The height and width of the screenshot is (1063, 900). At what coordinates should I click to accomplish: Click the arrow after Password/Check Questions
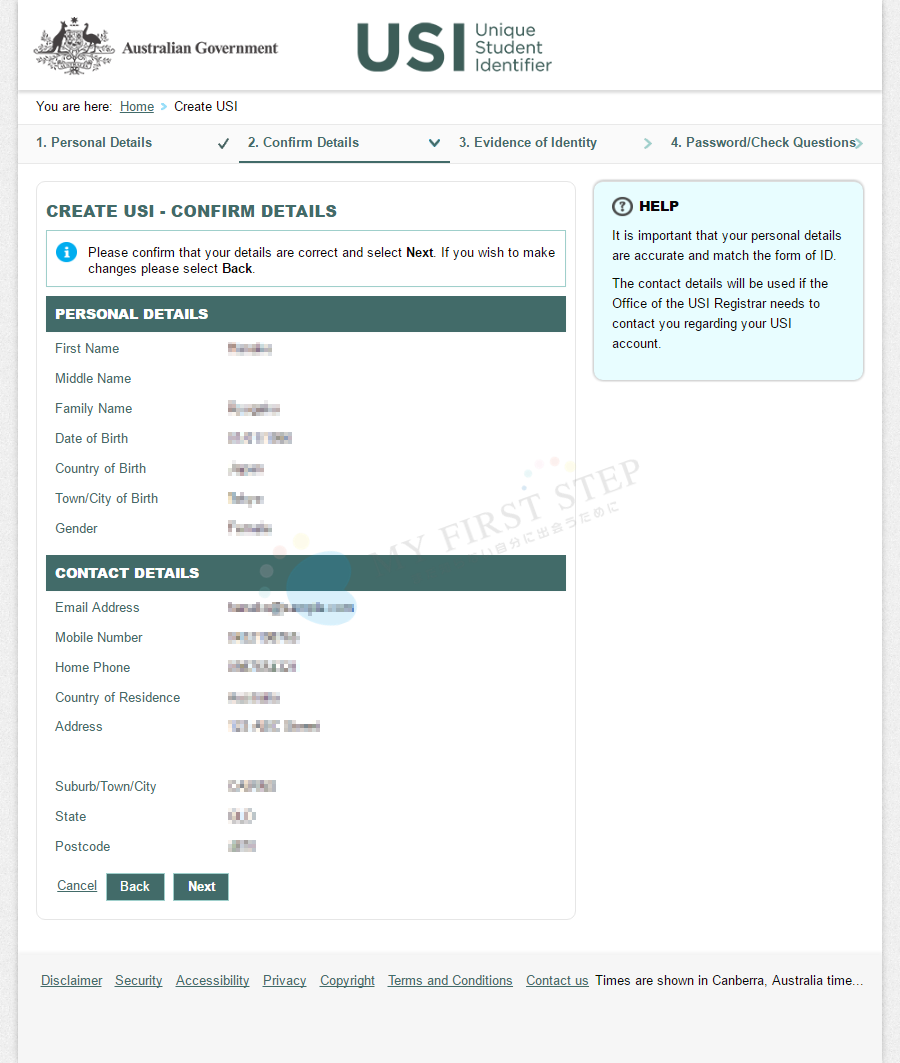[x=859, y=143]
